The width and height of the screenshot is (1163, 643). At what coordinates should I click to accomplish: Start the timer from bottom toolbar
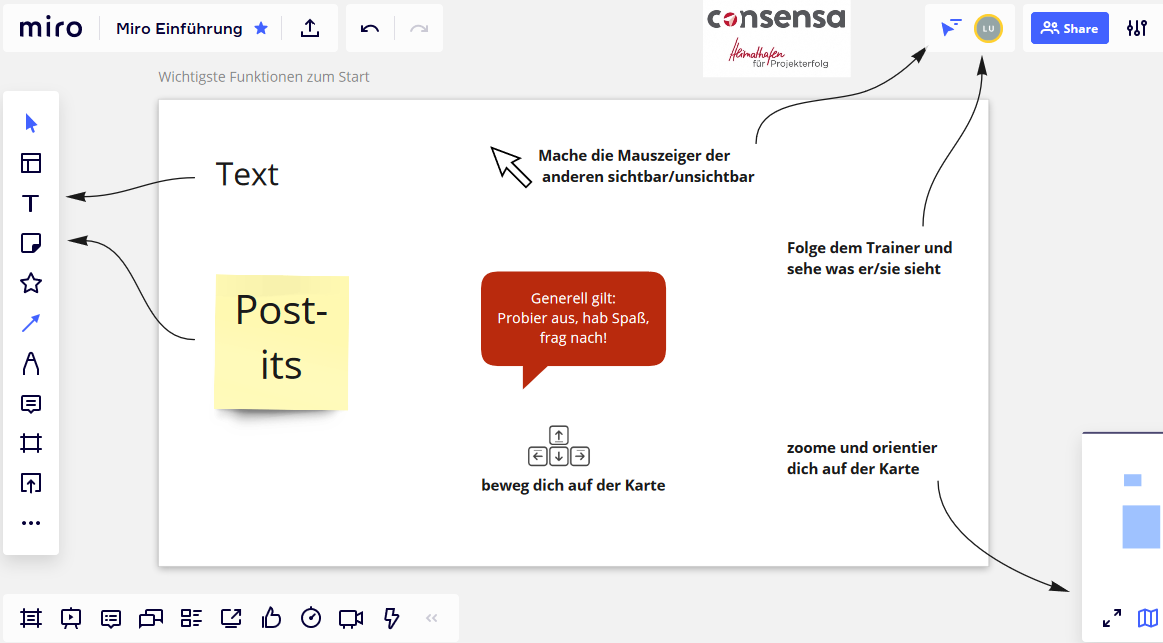(311, 618)
